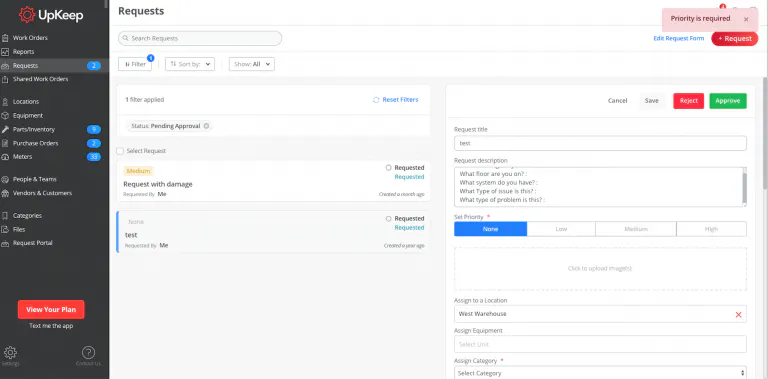This screenshot has height=379, width=768.
Task: Set priority to None
Action: [x=490, y=229]
